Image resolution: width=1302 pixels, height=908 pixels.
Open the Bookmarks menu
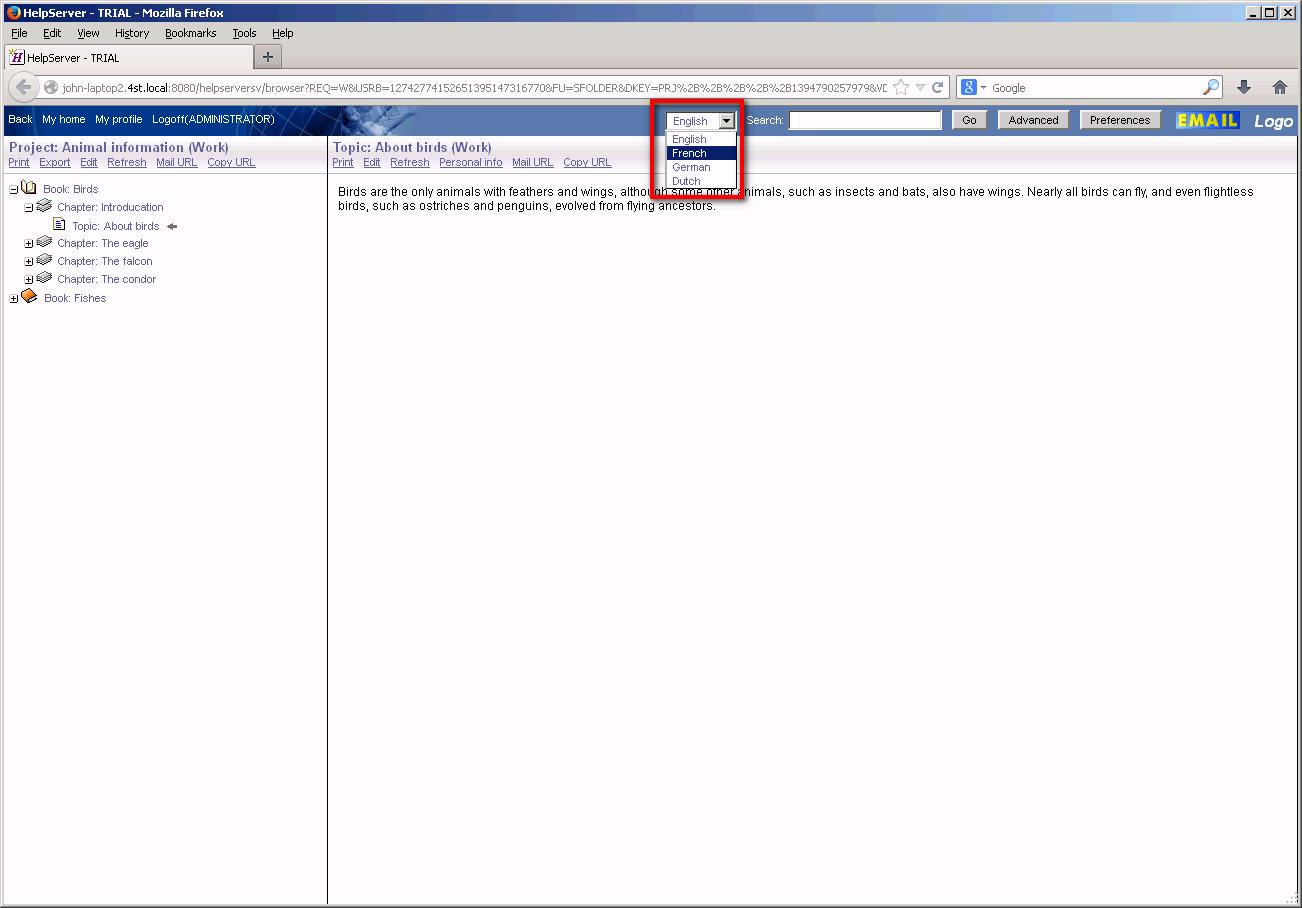(x=190, y=32)
